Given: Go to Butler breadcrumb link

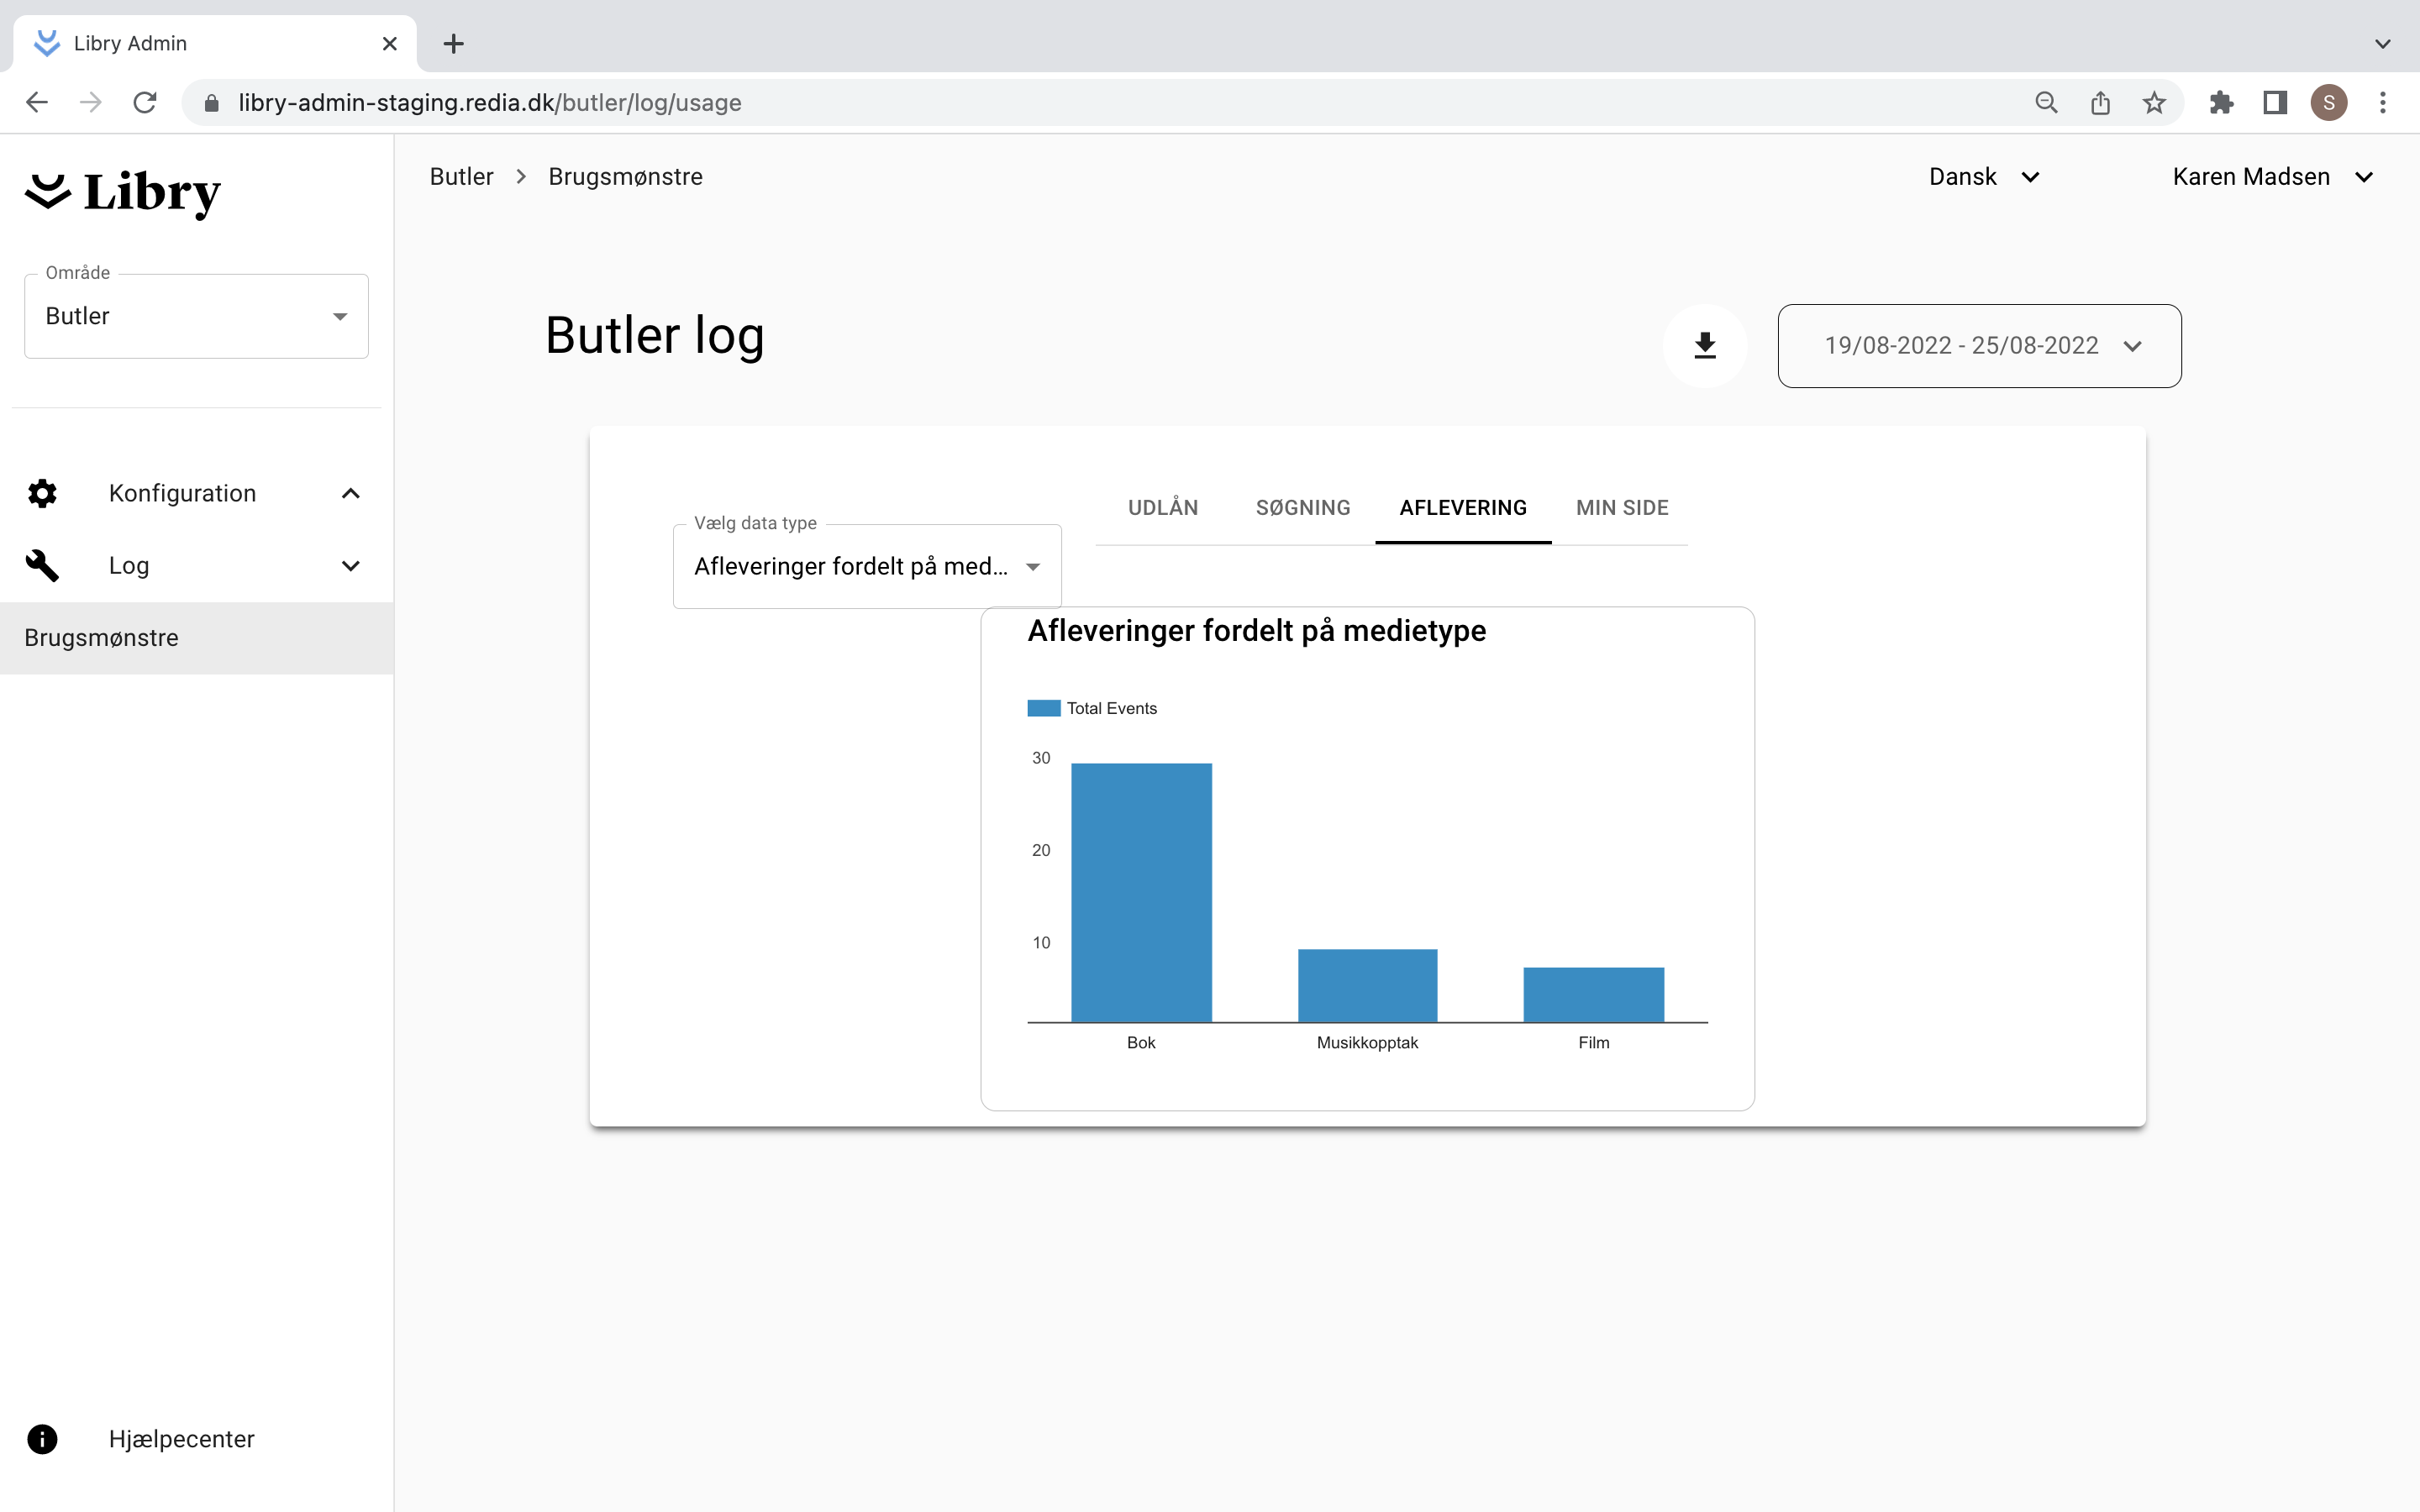Looking at the screenshot, I should pyautogui.click(x=461, y=177).
